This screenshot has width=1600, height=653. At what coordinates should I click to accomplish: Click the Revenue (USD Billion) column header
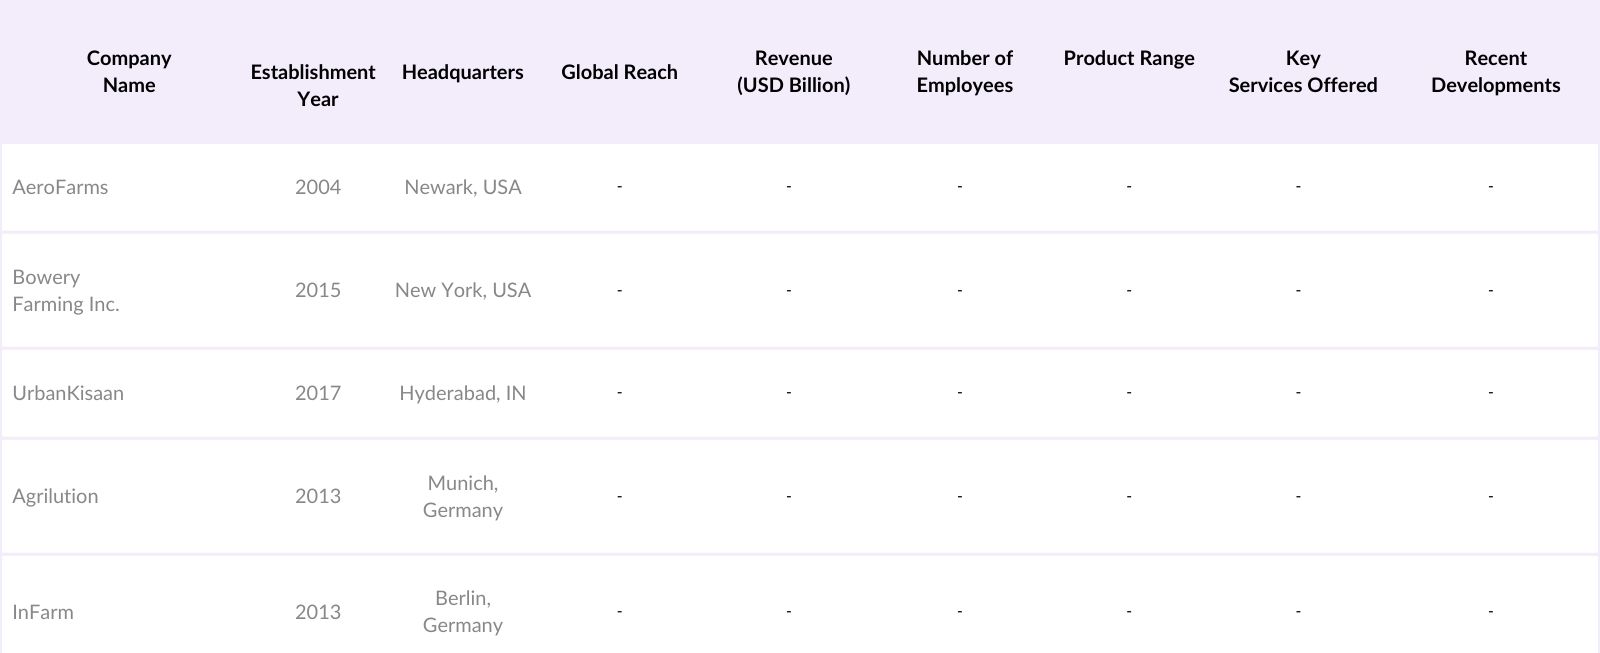tap(794, 71)
